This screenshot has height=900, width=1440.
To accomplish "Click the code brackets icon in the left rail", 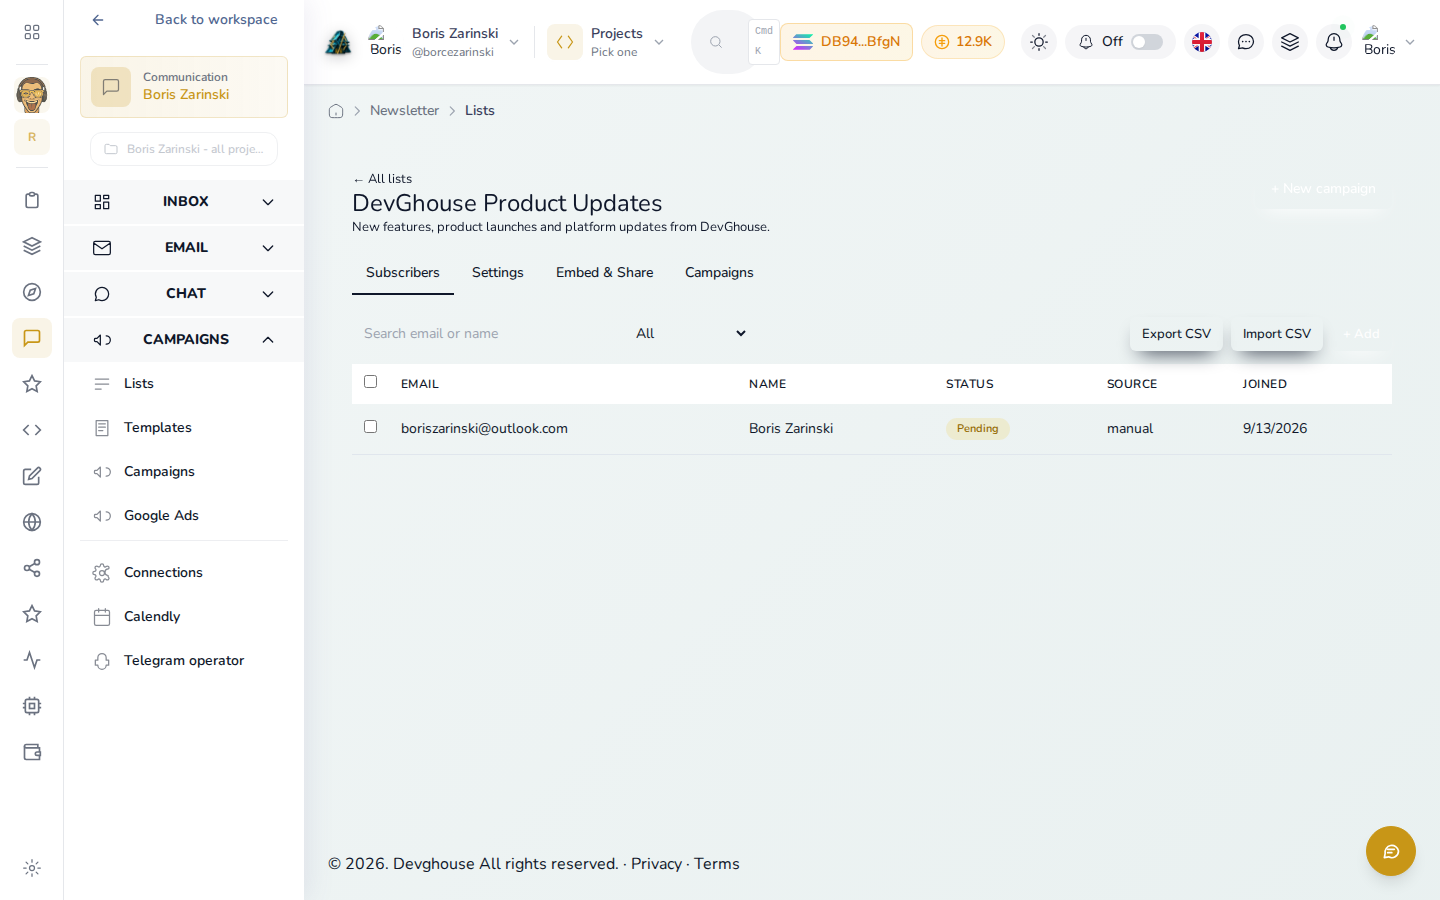I will pyautogui.click(x=32, y=430).
